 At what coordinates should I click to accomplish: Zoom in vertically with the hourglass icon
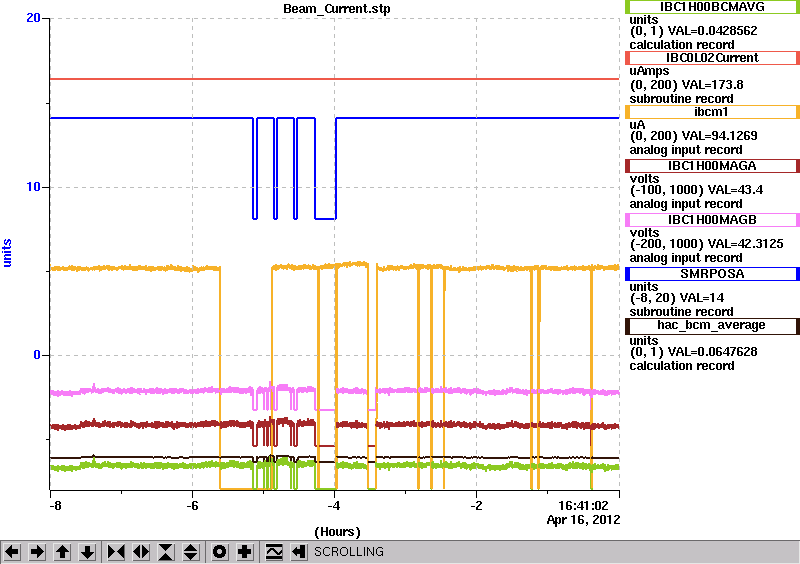(166, 552)
